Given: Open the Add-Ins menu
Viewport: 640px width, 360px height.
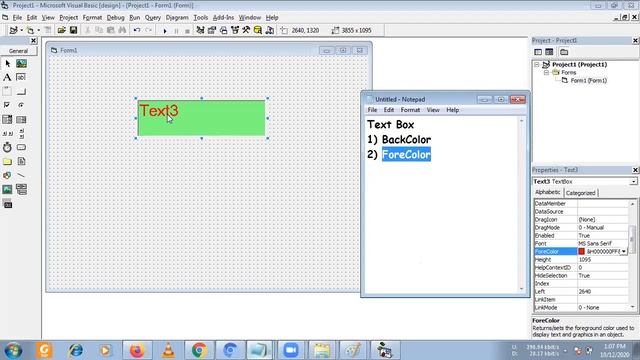Looking at the screenshot, I should (x=223, y=18).
